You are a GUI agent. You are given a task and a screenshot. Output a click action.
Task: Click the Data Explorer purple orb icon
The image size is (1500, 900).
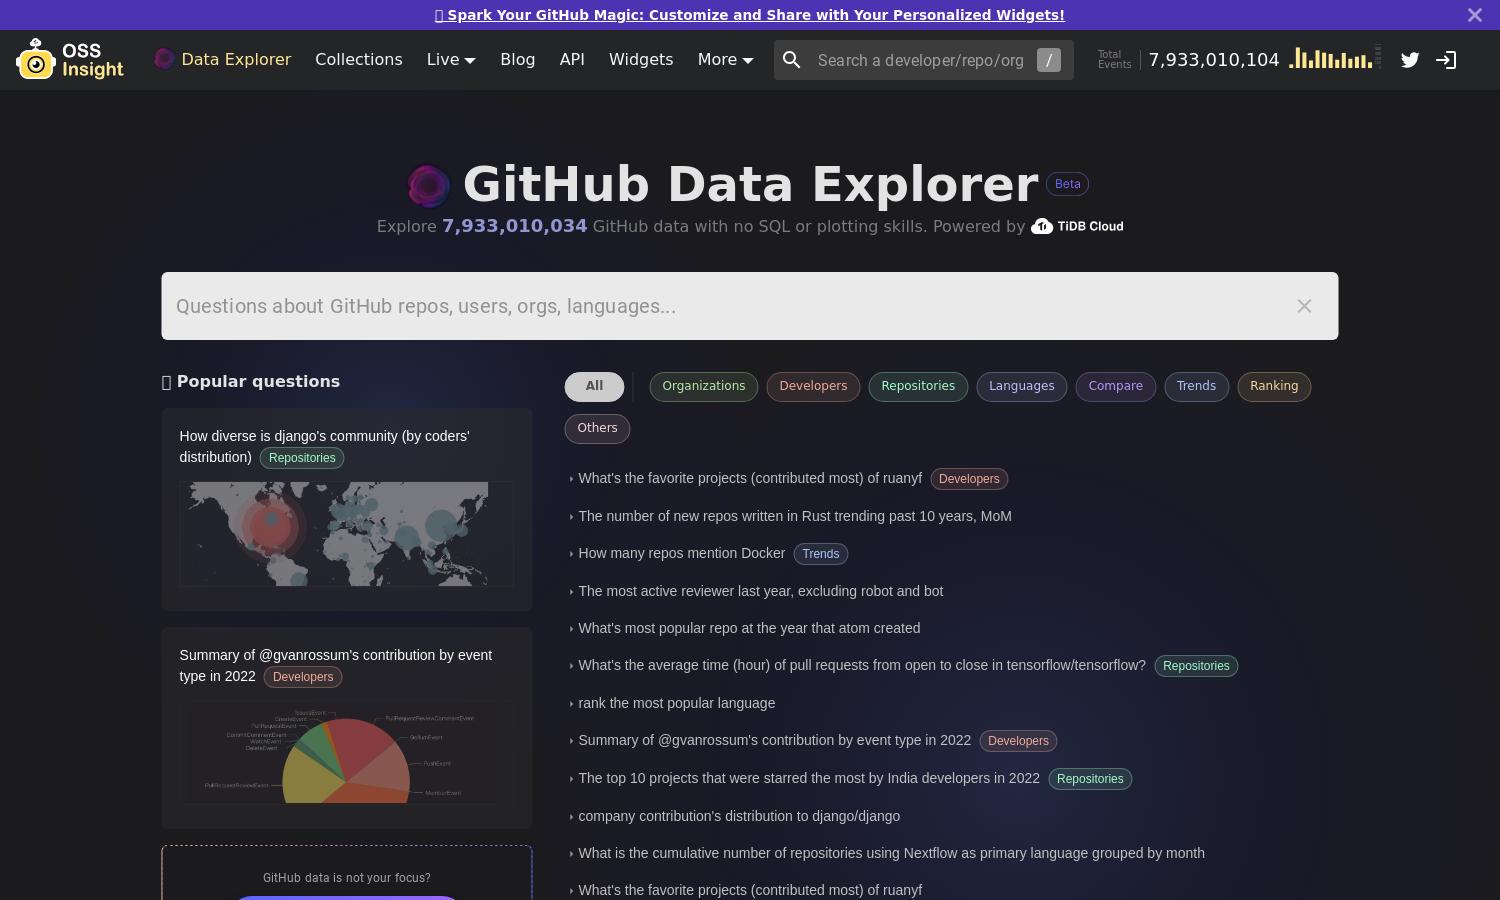coord(164,59)
